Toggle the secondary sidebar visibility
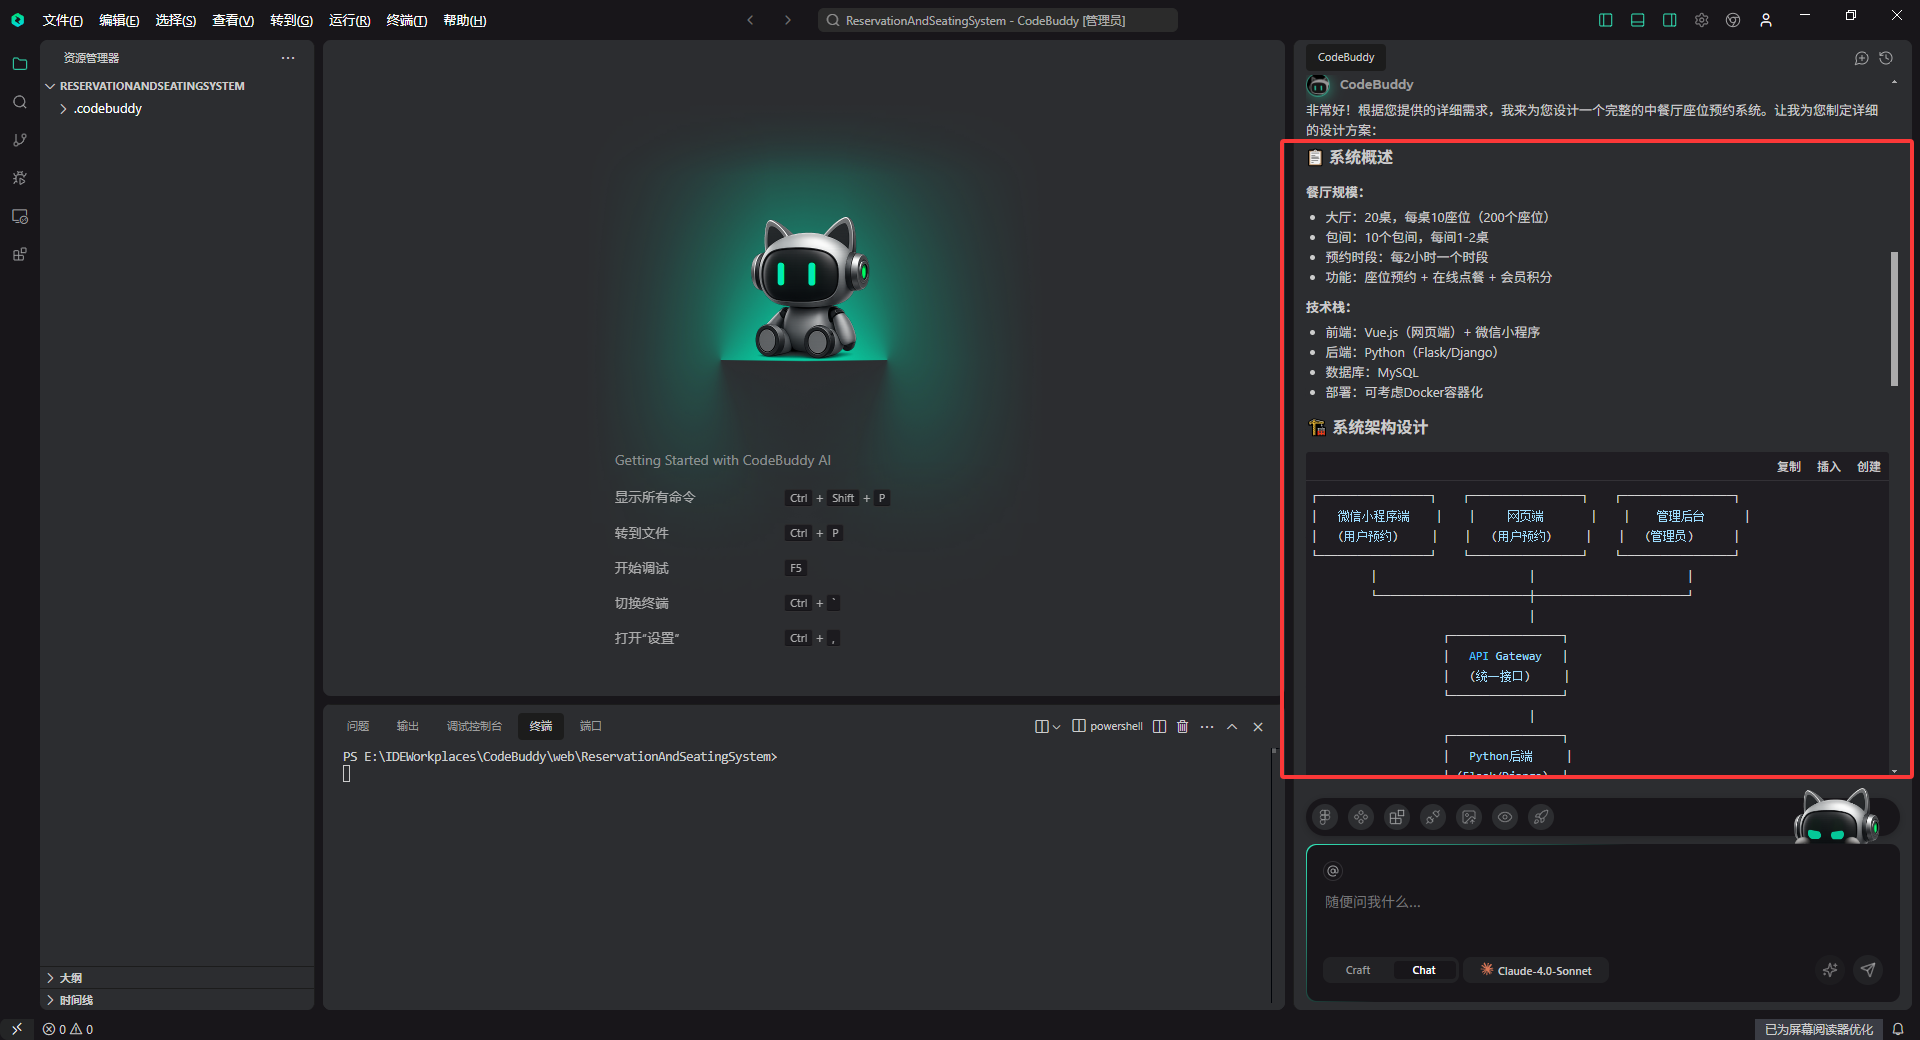 (1669, 20)
